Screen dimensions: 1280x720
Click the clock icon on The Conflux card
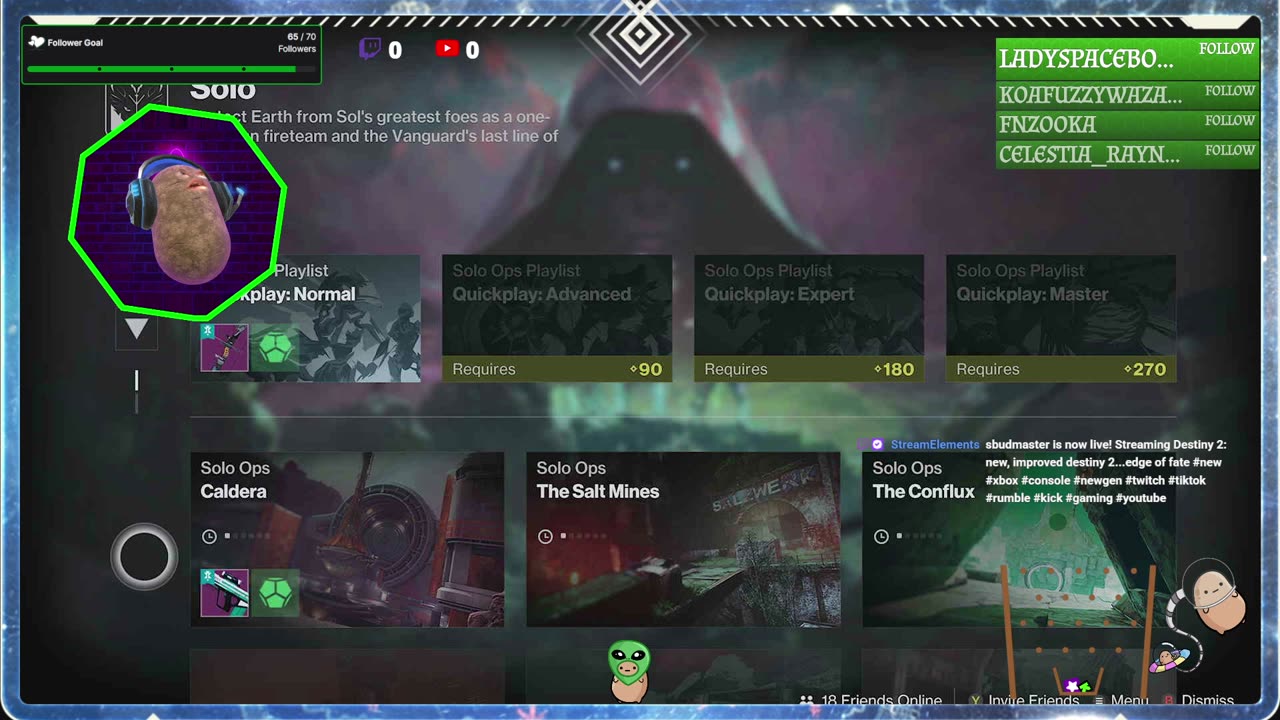pyautogui.click(x=881, y=536)
